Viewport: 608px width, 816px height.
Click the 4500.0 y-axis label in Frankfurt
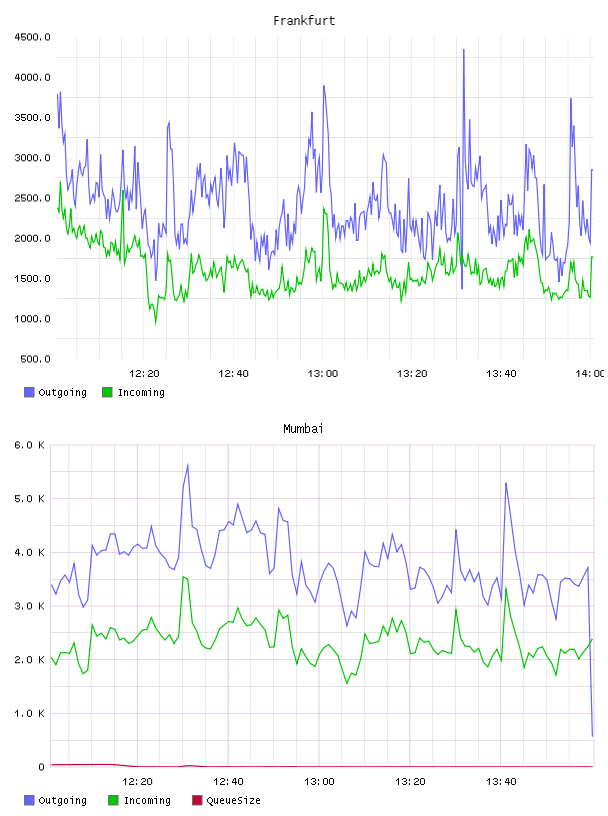click(32, 37)
